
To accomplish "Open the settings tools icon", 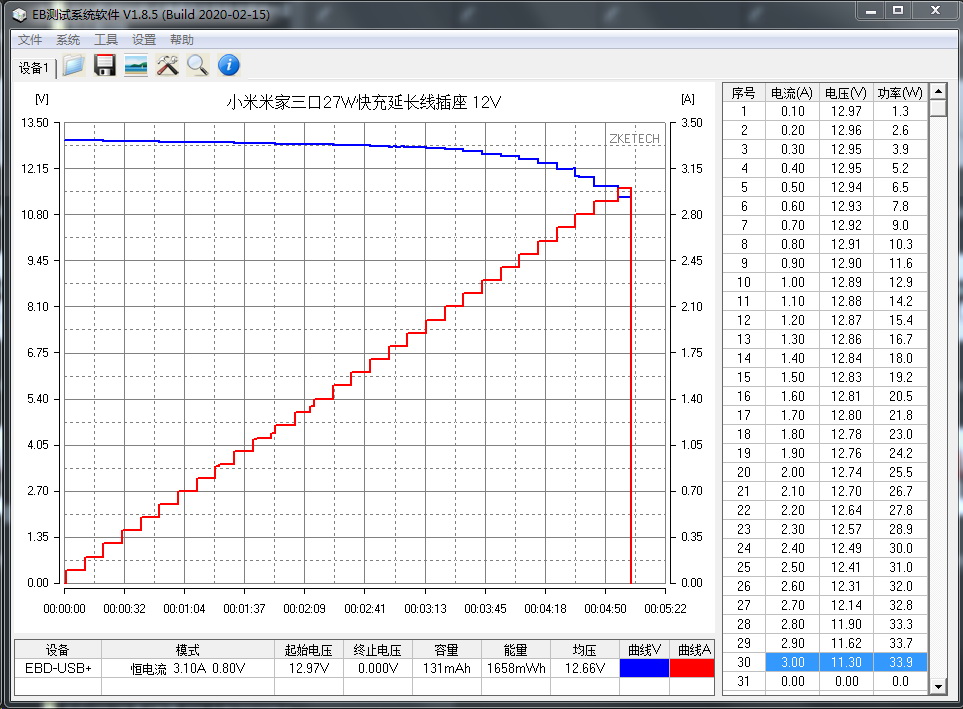I will [167, 66].
